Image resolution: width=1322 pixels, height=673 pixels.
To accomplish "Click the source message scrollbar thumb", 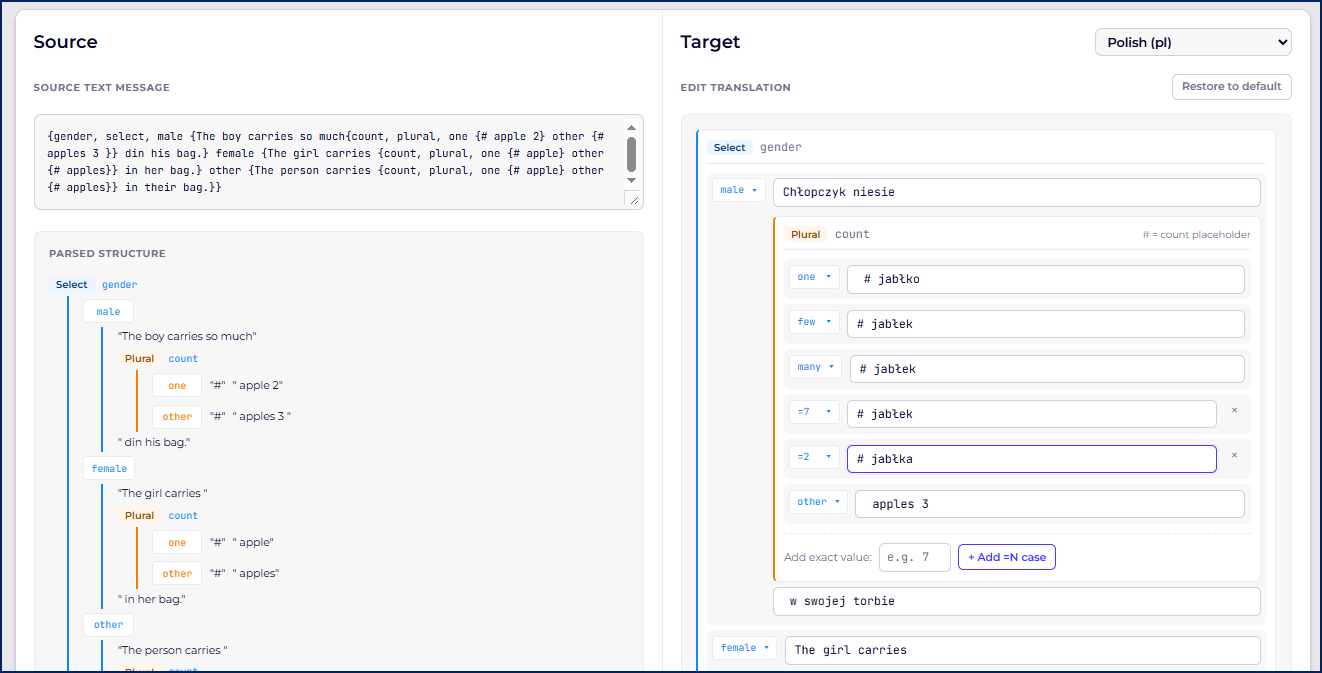I will pyautogui.click(x=631, y=154).
